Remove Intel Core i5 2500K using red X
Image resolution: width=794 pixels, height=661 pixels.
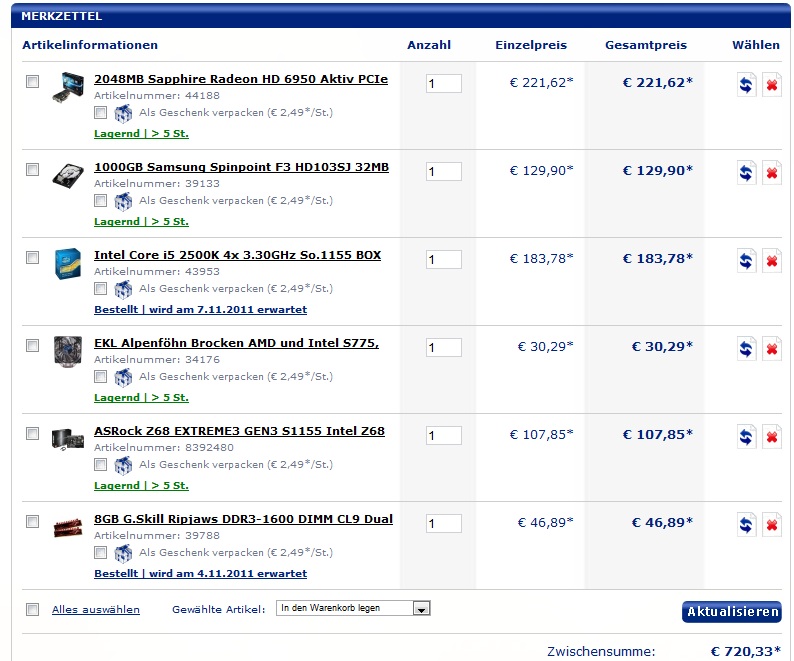click(772, 261)
